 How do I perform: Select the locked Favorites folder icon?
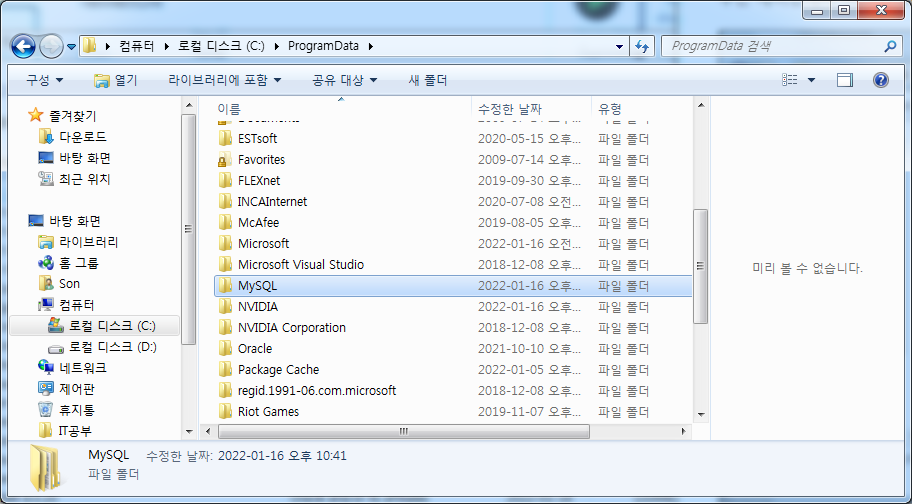225,159
